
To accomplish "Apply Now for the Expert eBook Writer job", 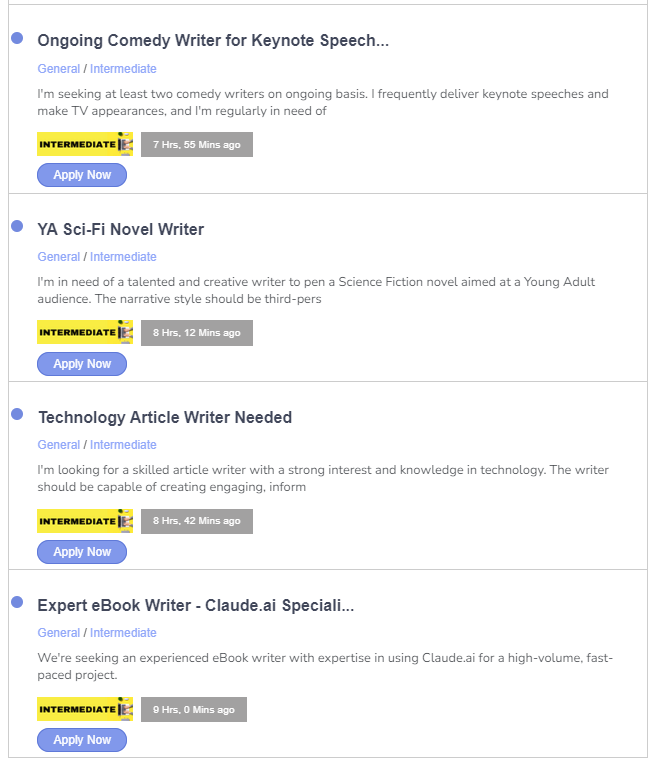I will (82, 740).
